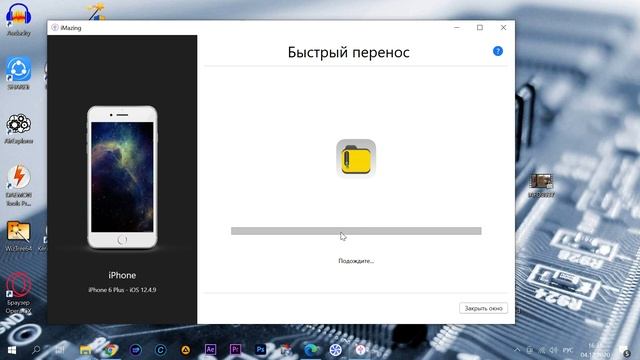The height and width of the screenshot is (360, 640).
Task: Open Photoshop from the taskbar
Action: tap(260, 350)
